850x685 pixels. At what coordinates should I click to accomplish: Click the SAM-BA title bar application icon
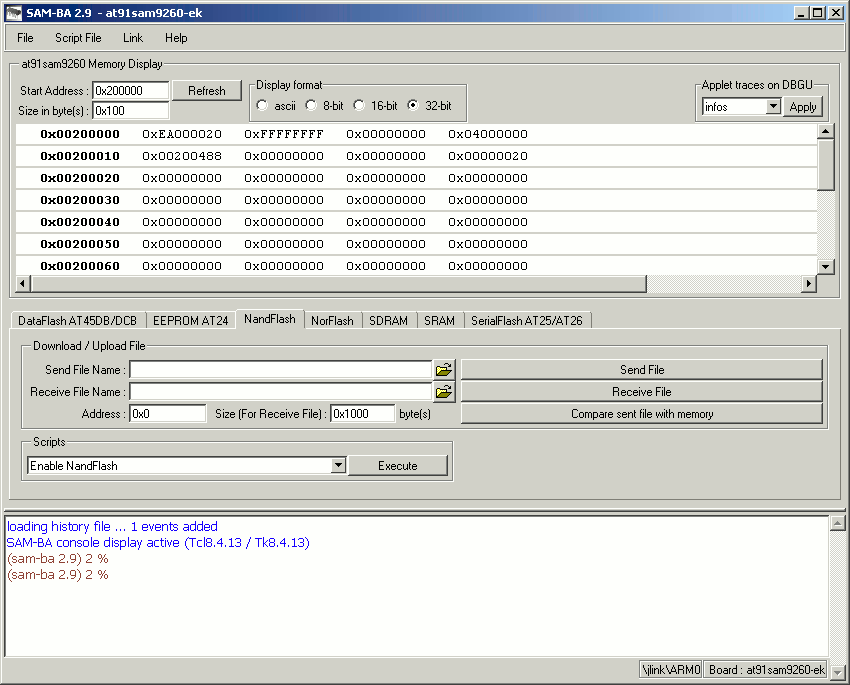click(x=14, y=13)
